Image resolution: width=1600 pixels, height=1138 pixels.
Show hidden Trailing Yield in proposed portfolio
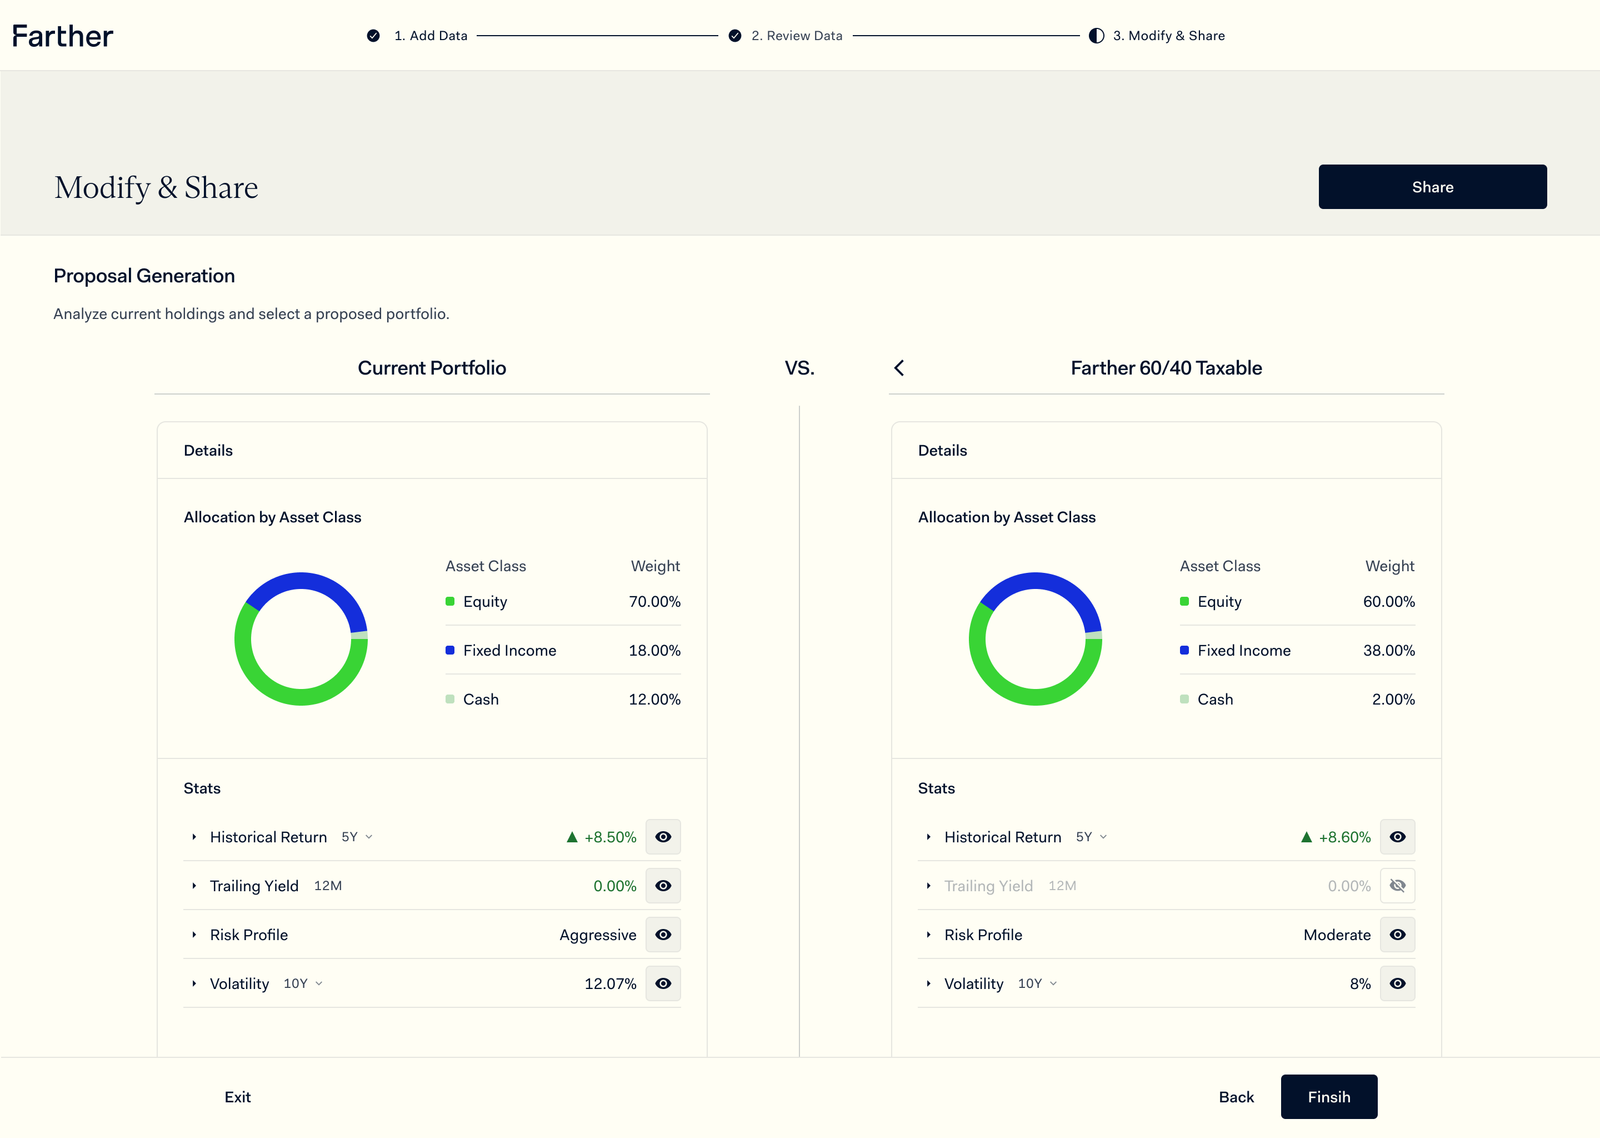(1397, 886)
